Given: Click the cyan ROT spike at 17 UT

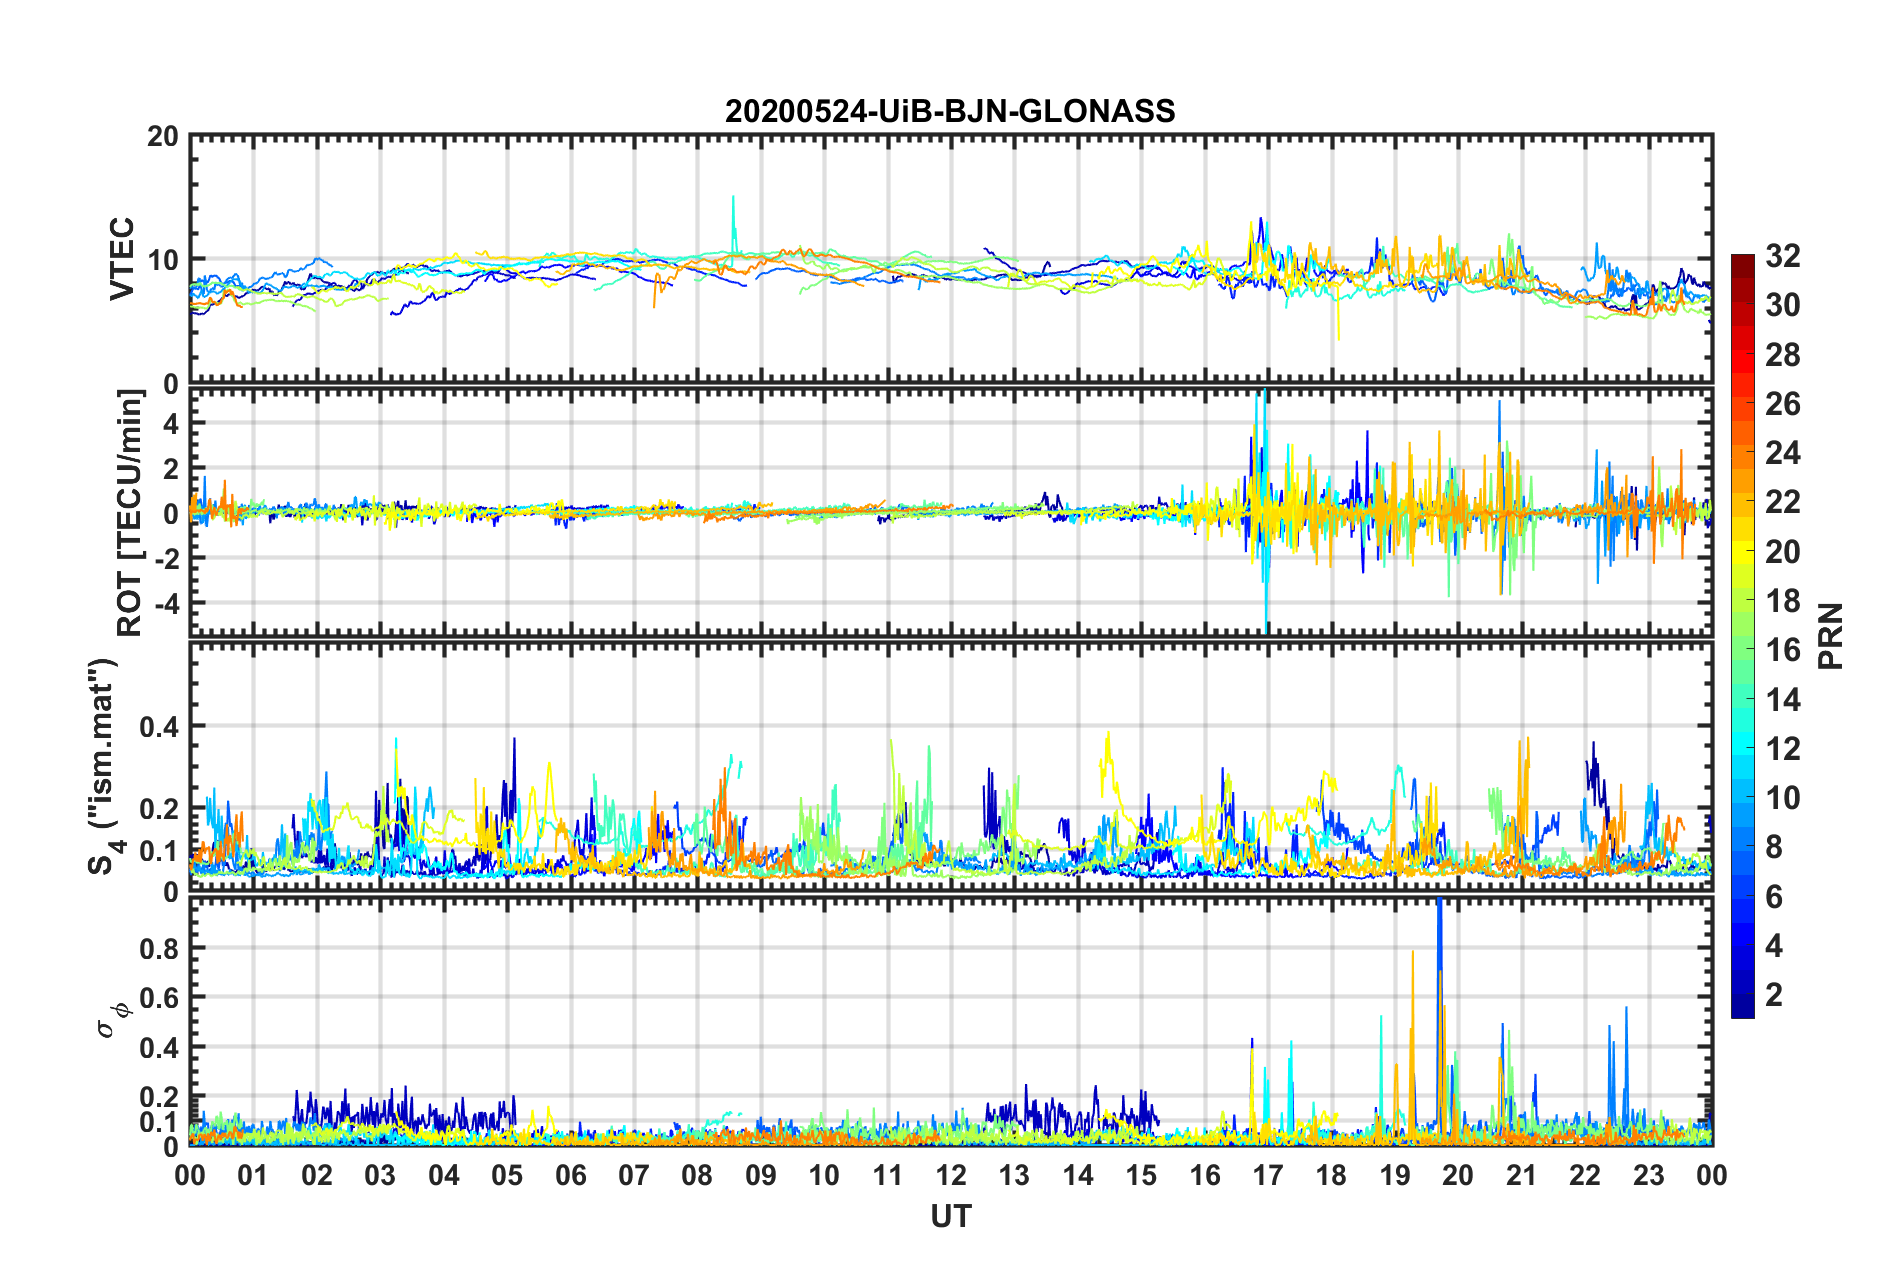Looking at the screenshot, I should coord(1266,510).
